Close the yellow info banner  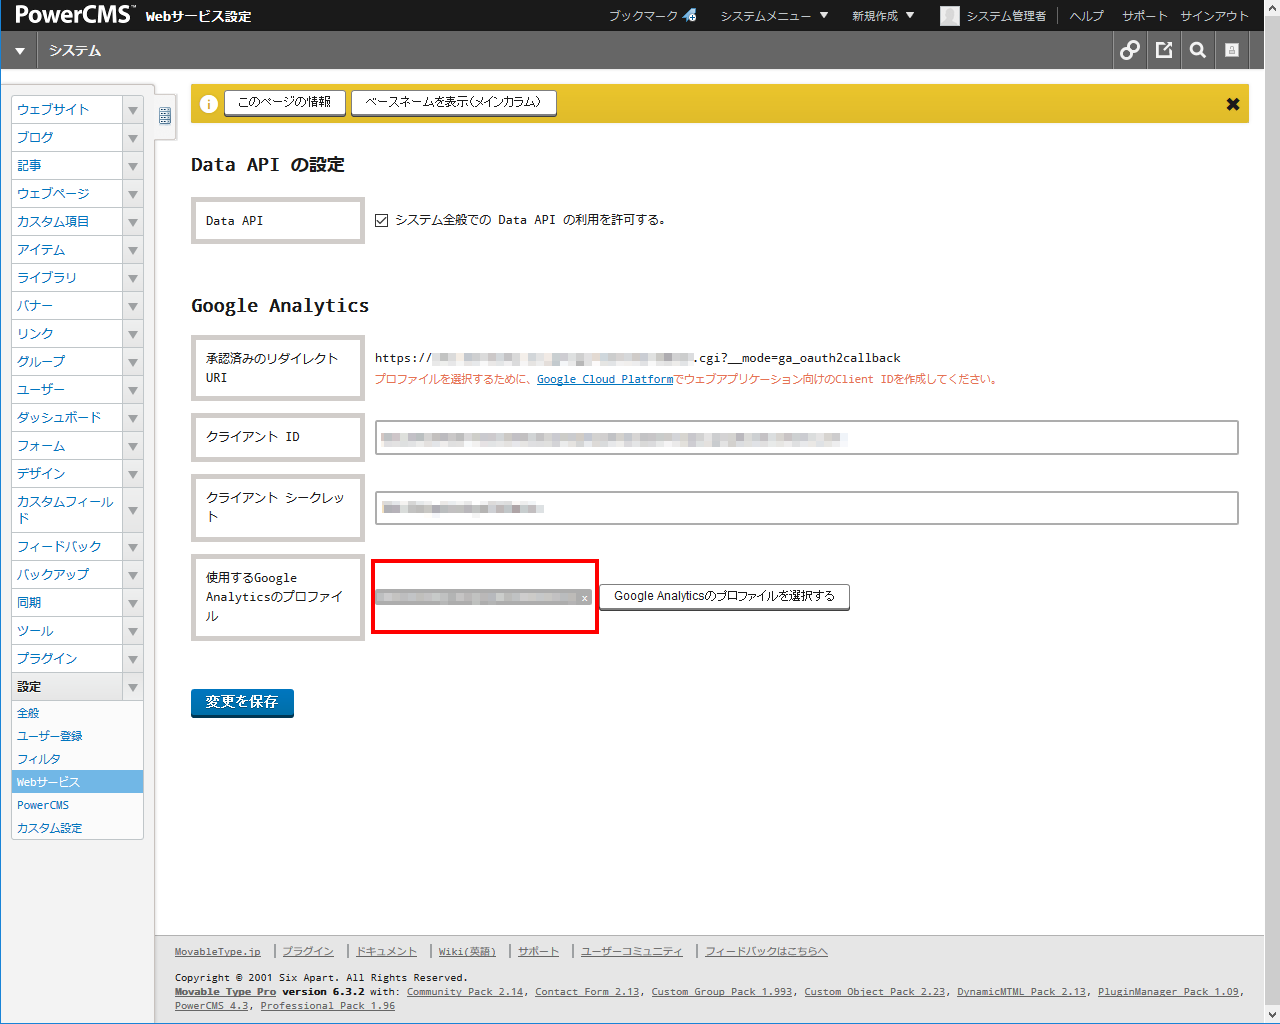1233,104
